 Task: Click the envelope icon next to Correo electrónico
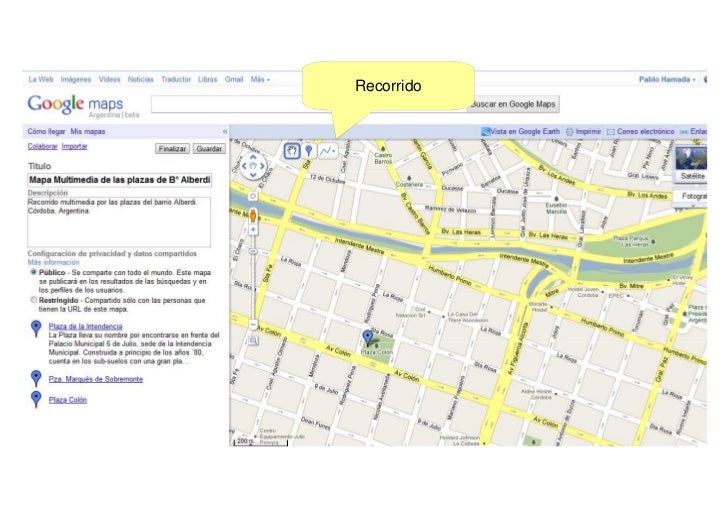(x=611, y=132)
